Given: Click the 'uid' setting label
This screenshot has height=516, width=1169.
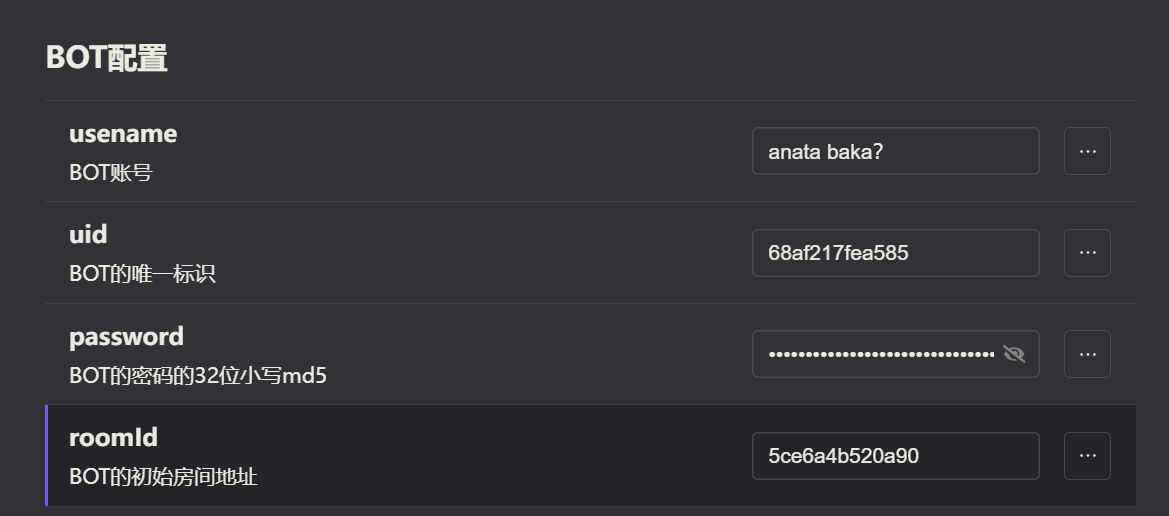Looking at the screenshot, I should (x=88, y=235).
